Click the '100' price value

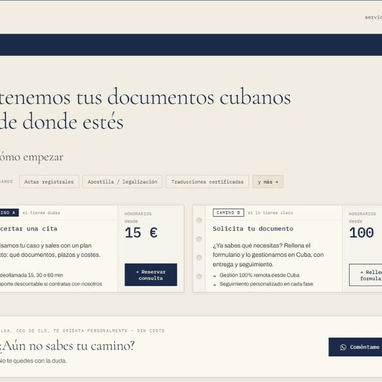[361, 233]
